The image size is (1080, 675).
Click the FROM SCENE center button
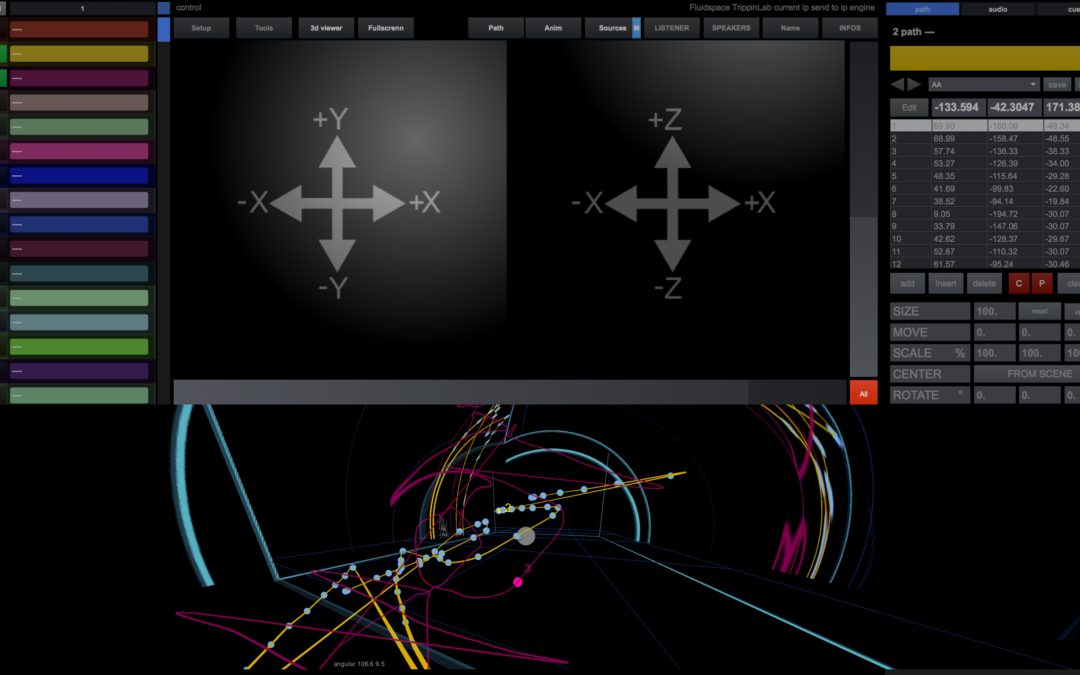click(1026, 373)
